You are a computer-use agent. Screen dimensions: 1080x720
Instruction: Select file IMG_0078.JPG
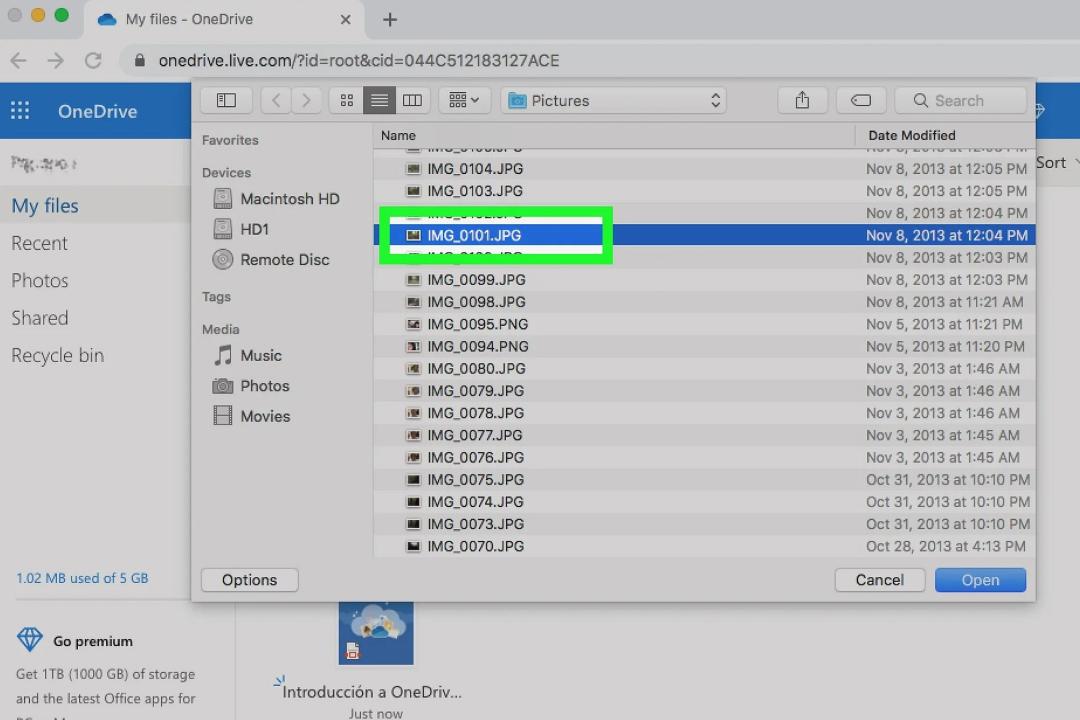tap(704, 413)
